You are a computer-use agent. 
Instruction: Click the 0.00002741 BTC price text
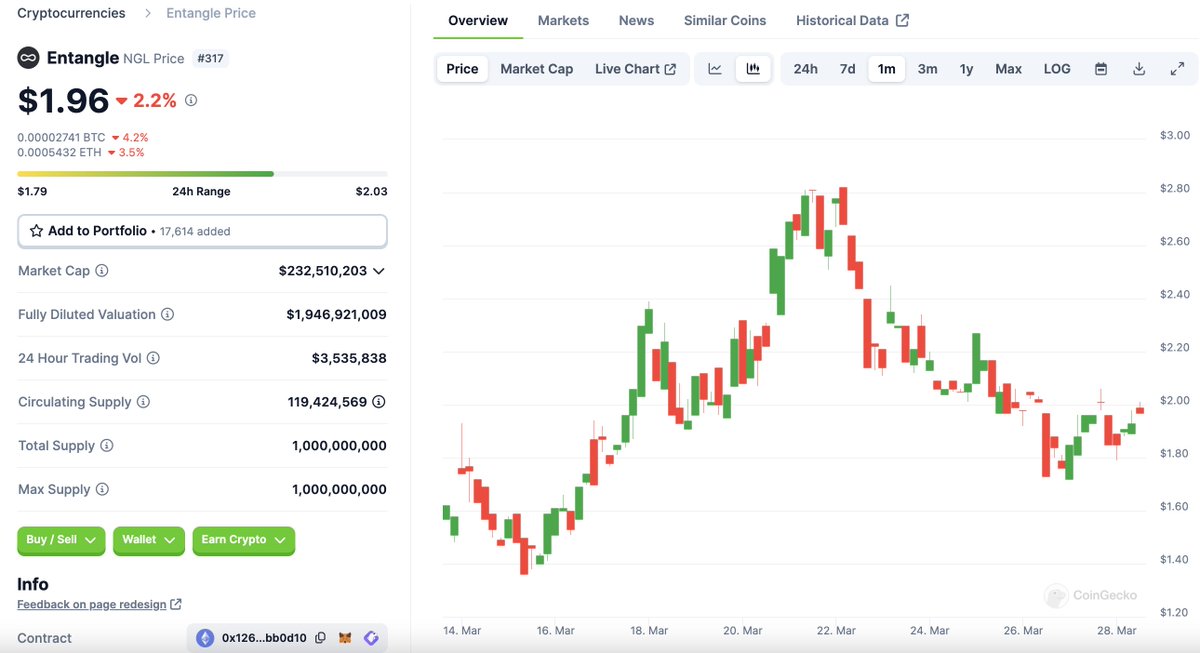tap(61, 137)
